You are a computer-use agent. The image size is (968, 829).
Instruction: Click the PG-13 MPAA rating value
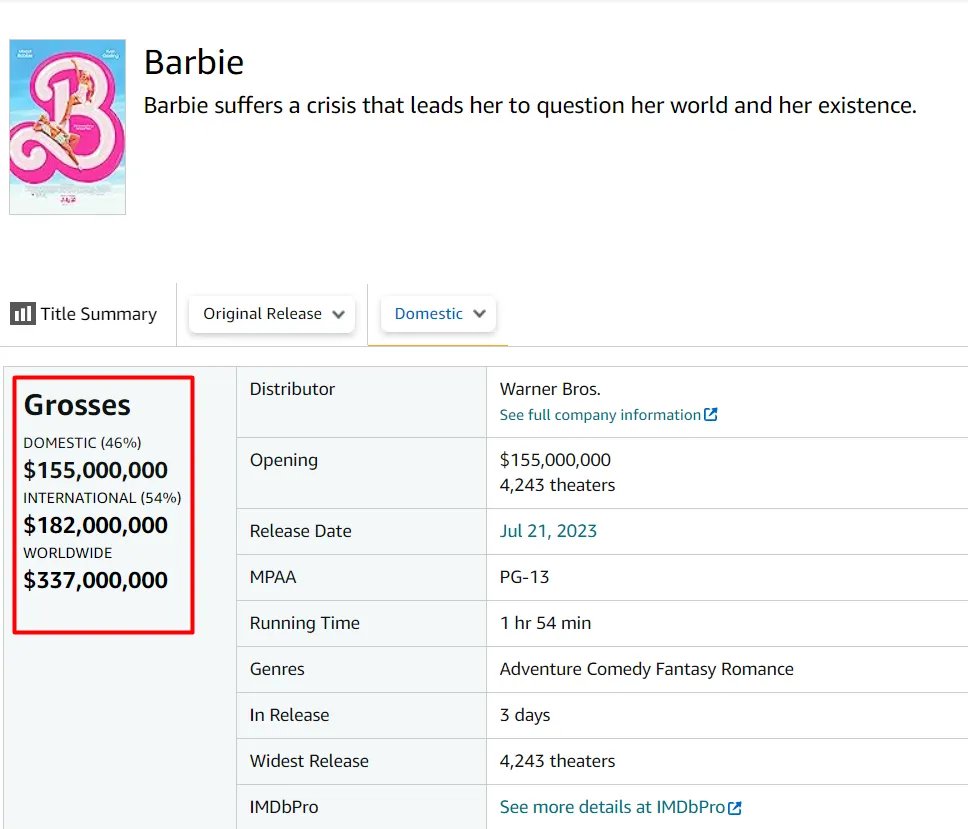pos(524,577)
